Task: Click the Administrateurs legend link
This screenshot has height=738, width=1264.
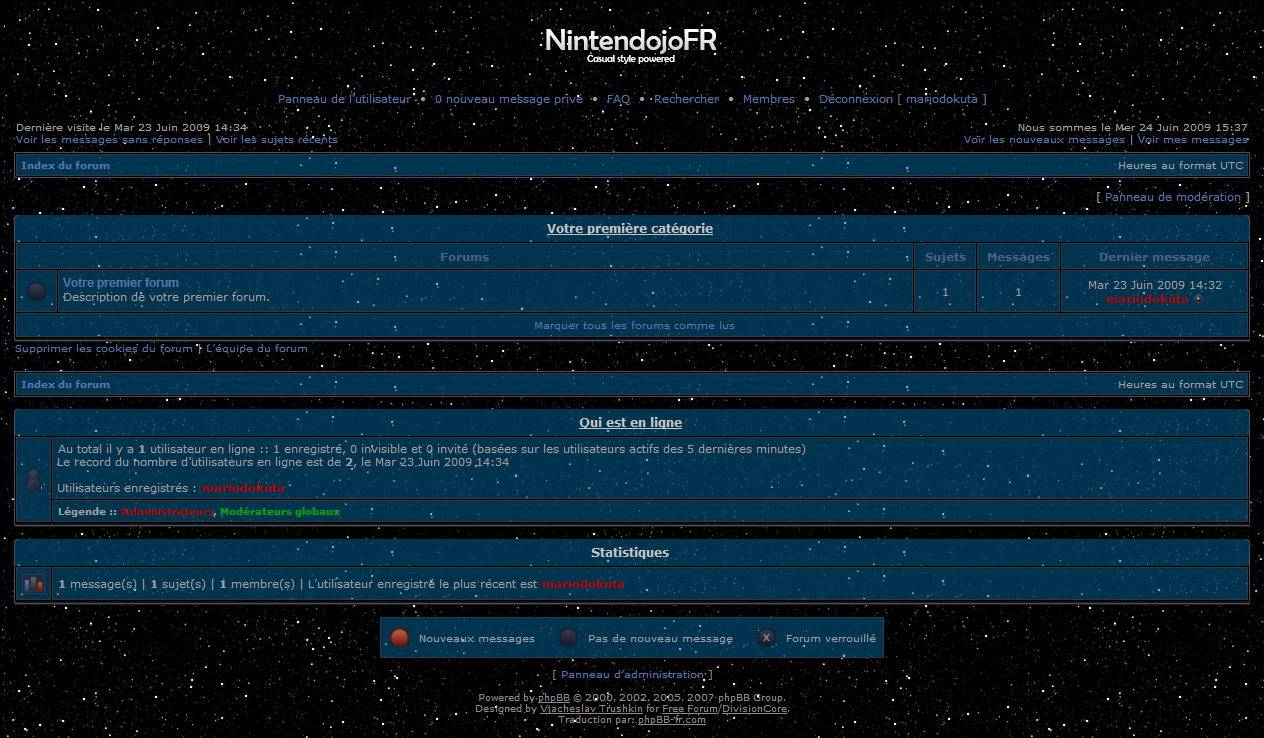Action: tap(168, 511)
